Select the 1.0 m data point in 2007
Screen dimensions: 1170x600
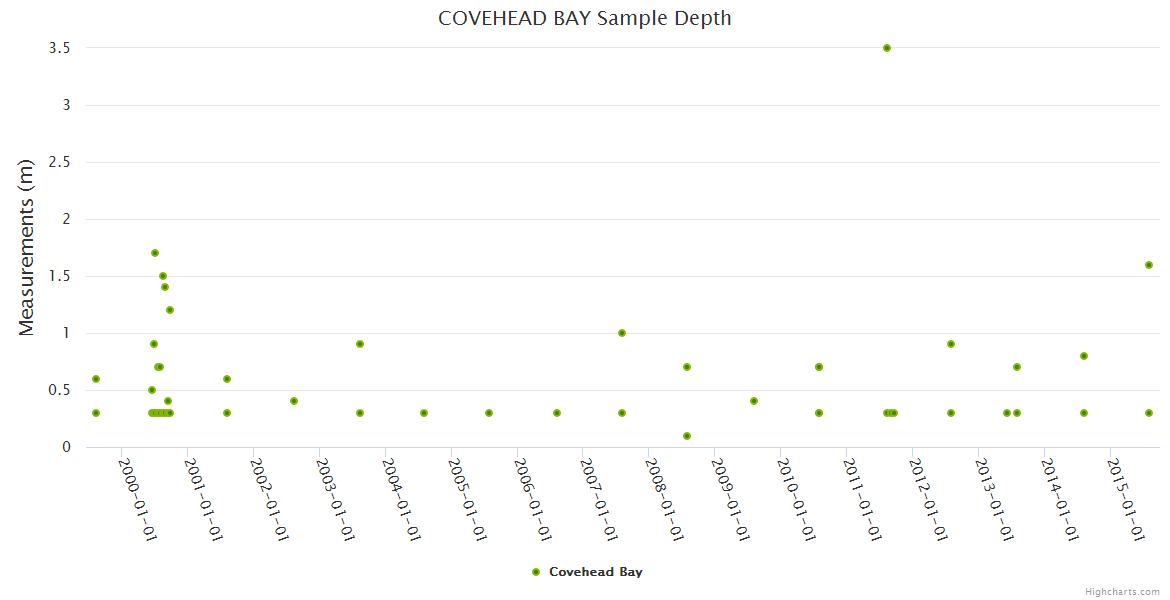[x=622, y=333]
